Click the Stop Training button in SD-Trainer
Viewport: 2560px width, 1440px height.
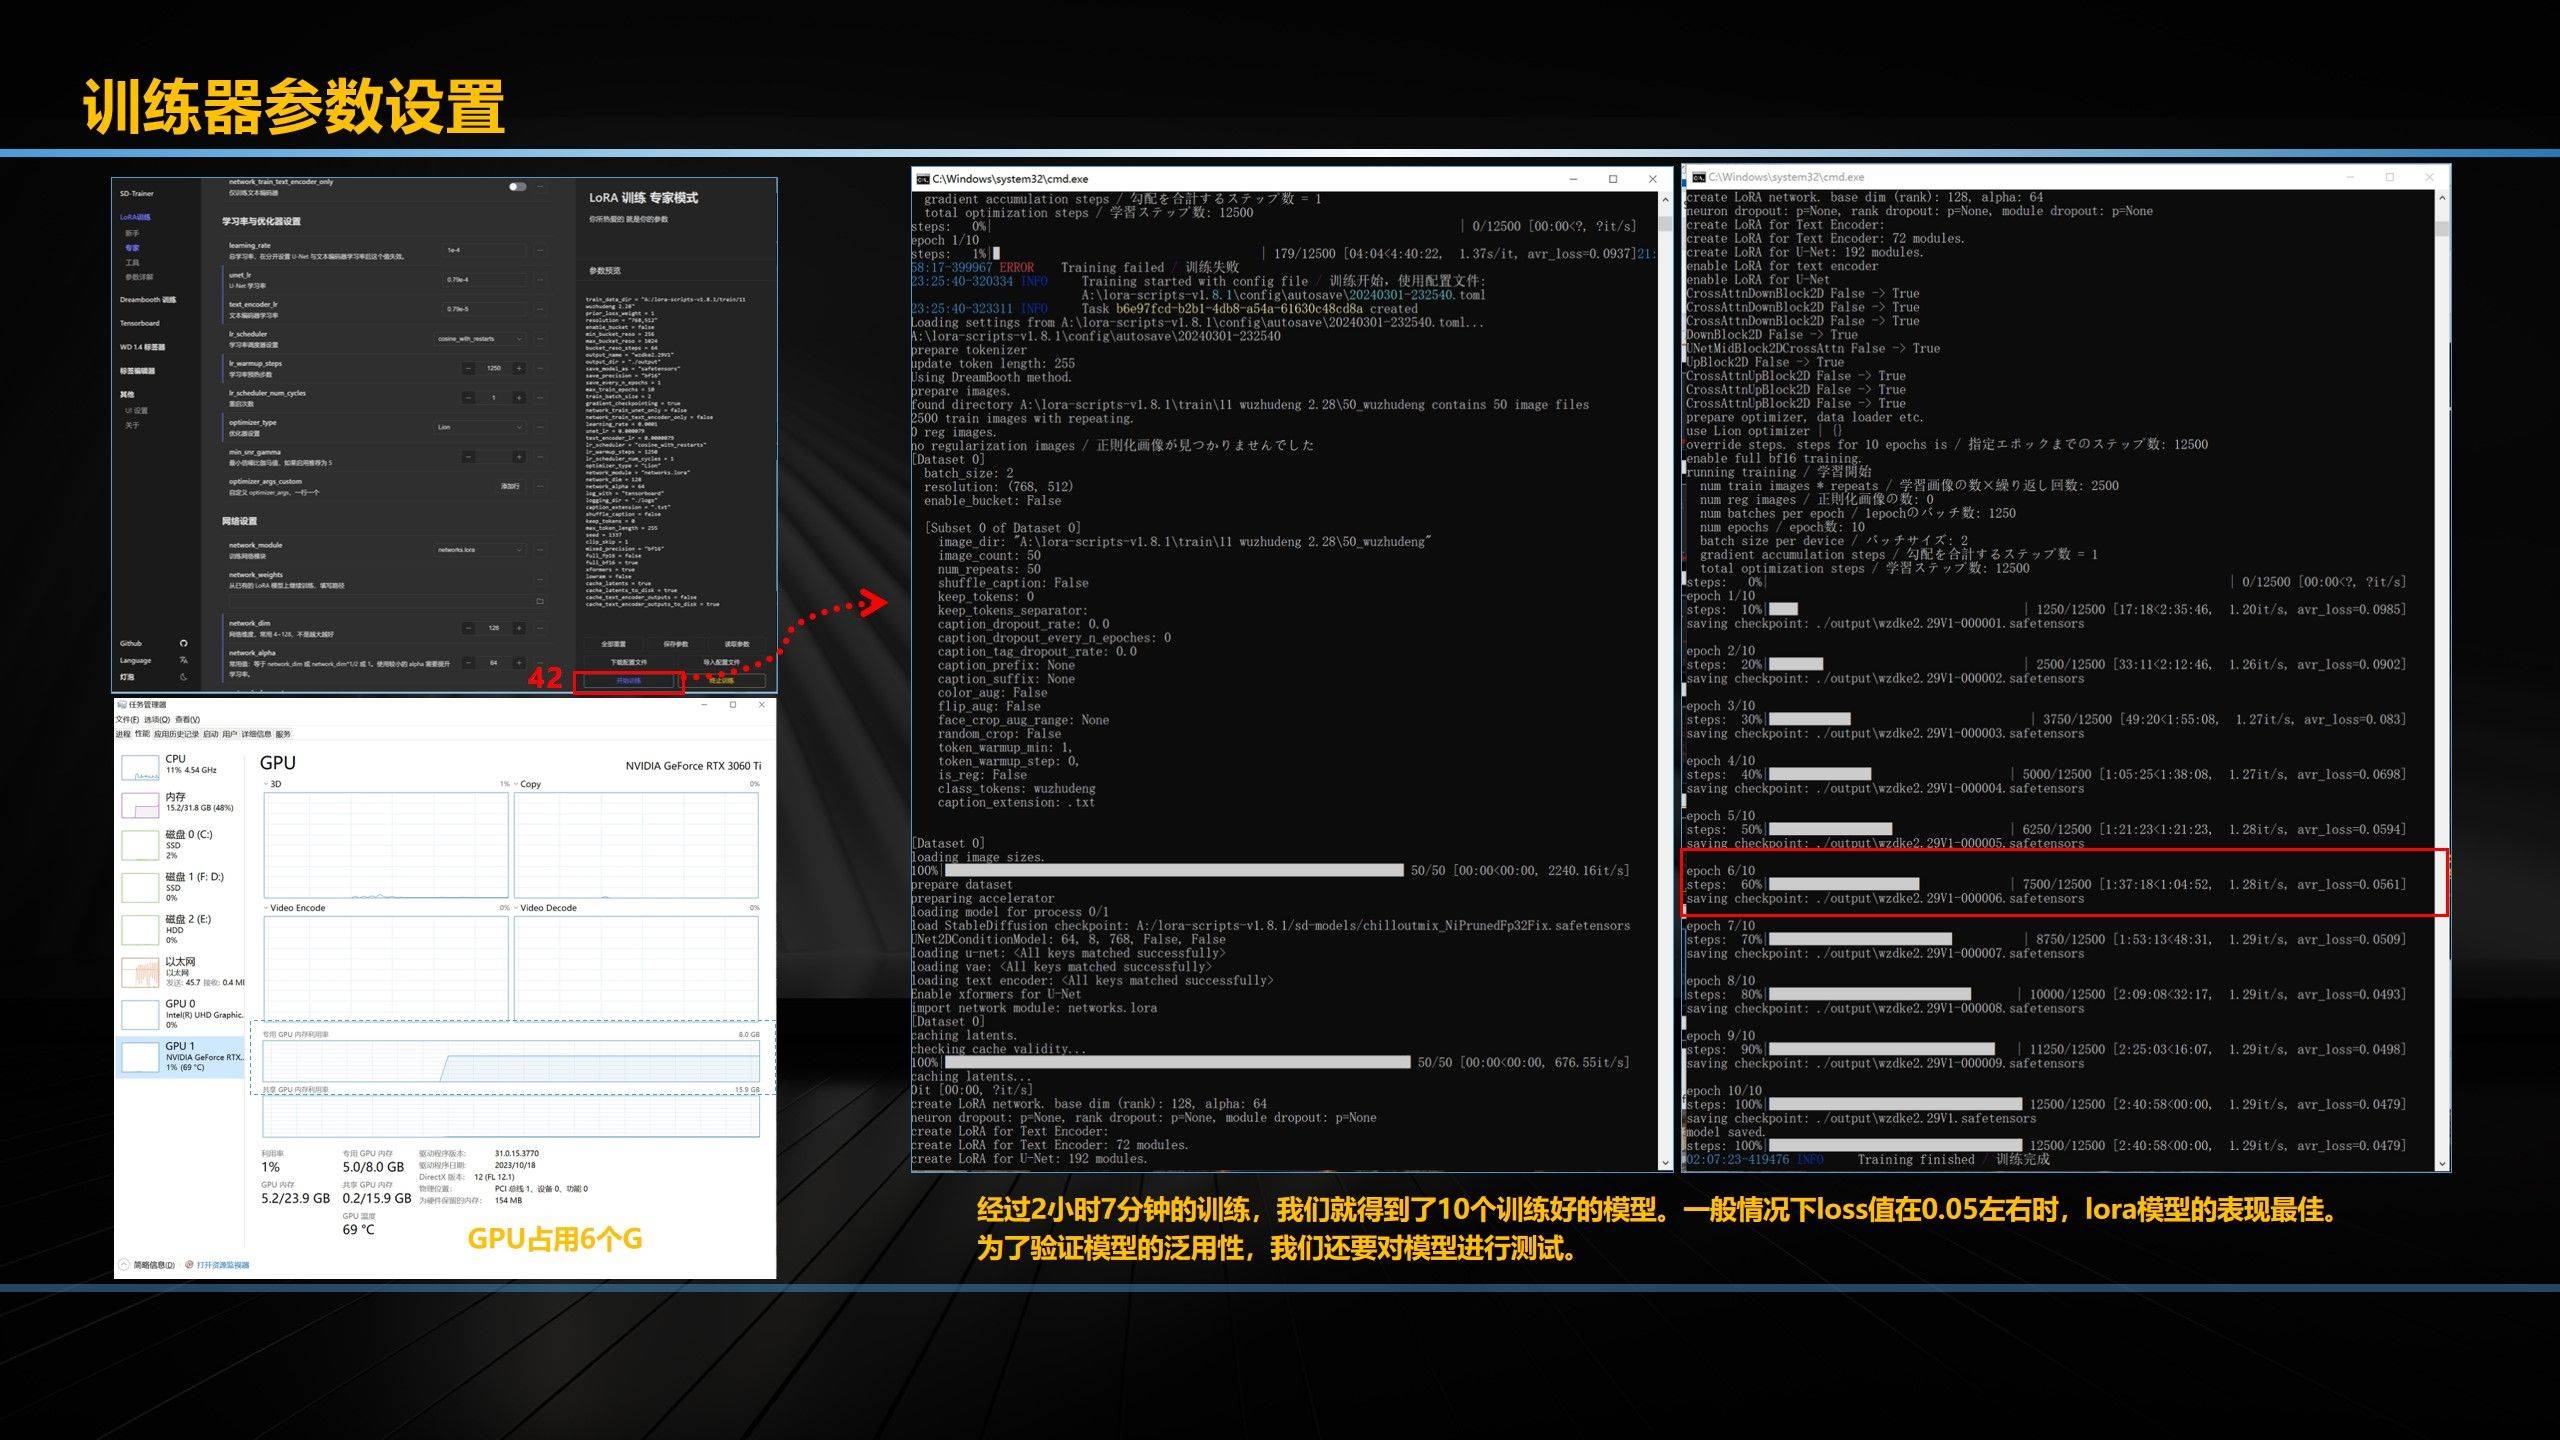click(722, 680)
